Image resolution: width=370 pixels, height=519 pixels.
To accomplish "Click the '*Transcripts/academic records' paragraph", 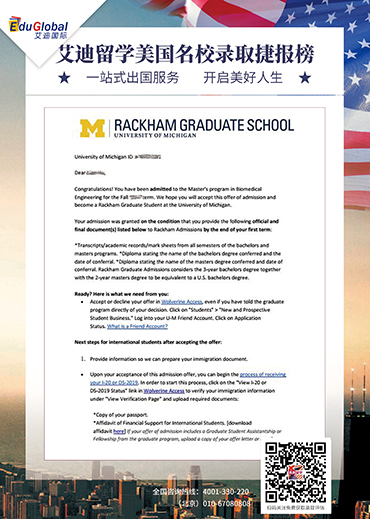I will pos(178,261).
